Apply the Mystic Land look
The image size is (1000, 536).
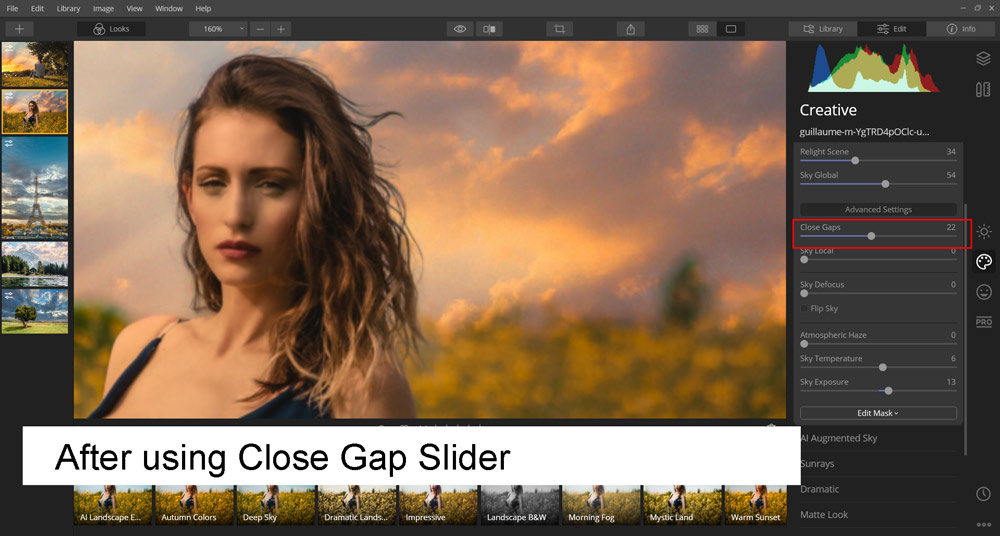click(x=682, y=505)
